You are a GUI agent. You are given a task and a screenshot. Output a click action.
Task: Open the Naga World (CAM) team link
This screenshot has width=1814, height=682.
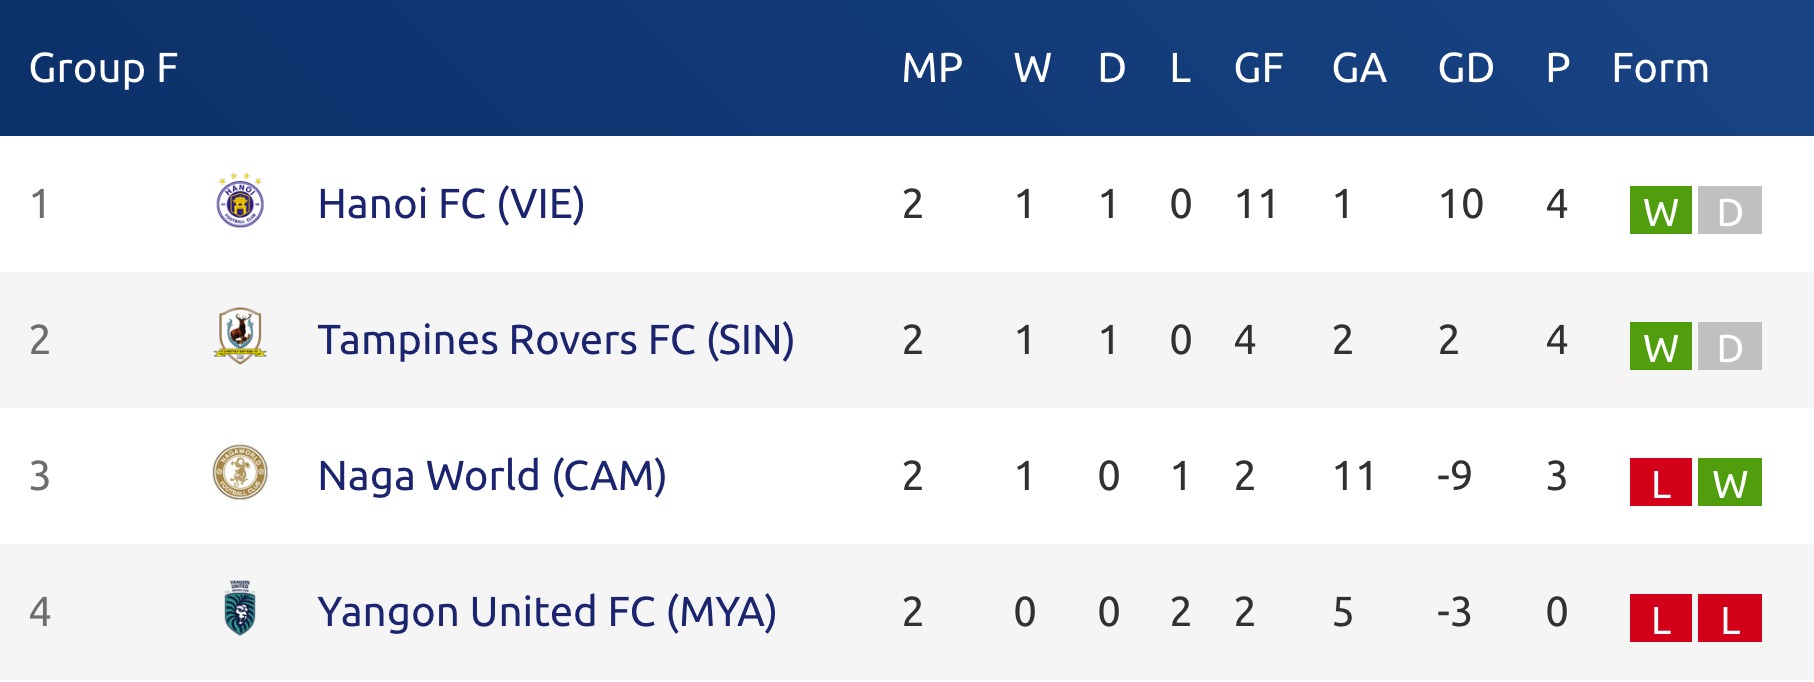click(x=492, y=476)
